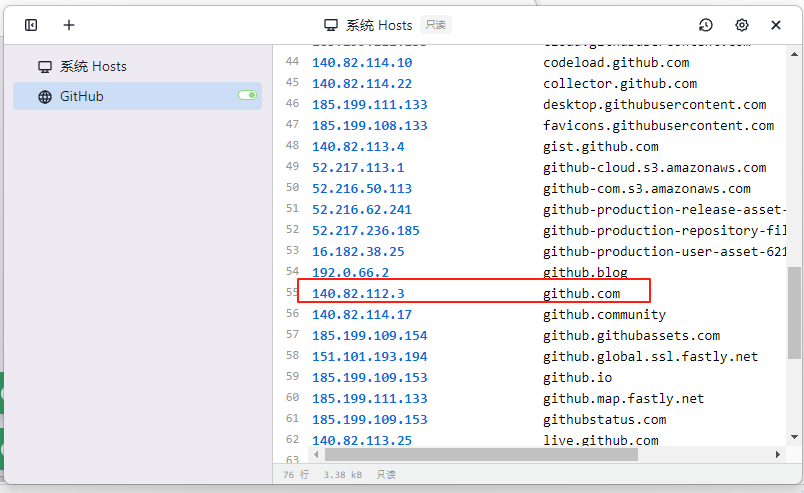Add a new hosts entry with plus icon
The width and height of the screenshot is (804, 493).
(69, 25)
